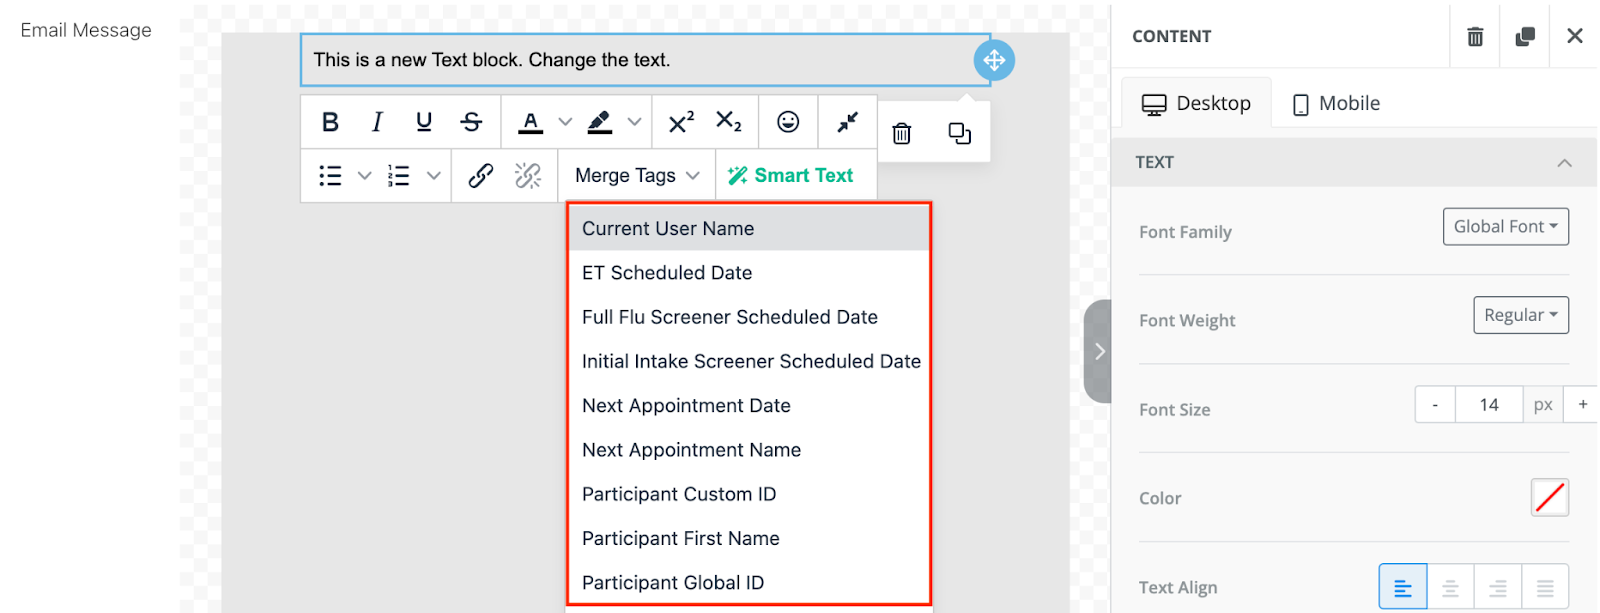Apply italic formatting to text
Image resolution: width=1600 pixels, height=613 pixels.
point(377,122)
